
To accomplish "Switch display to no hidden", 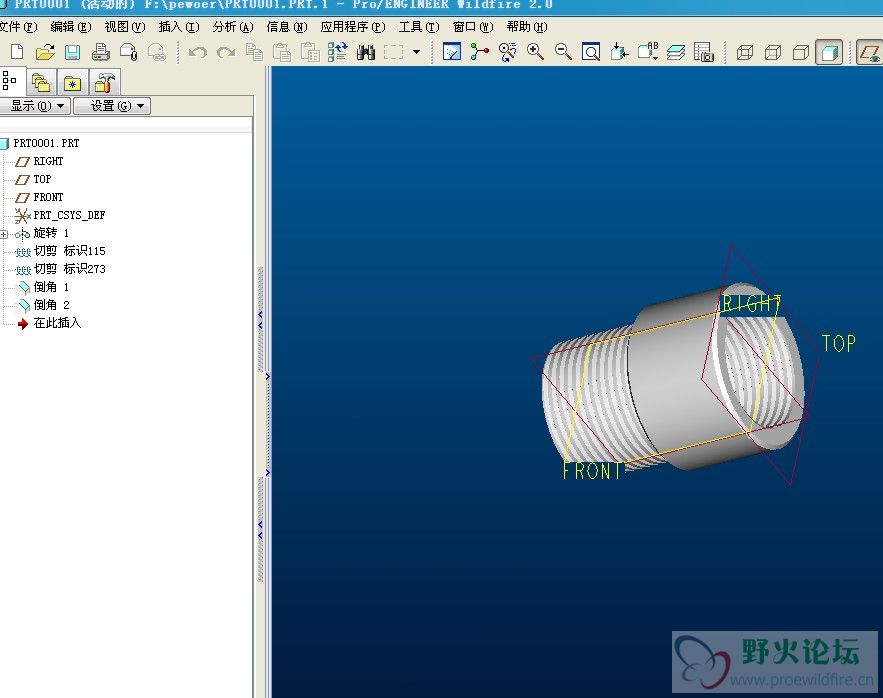I will click(801, 53).
